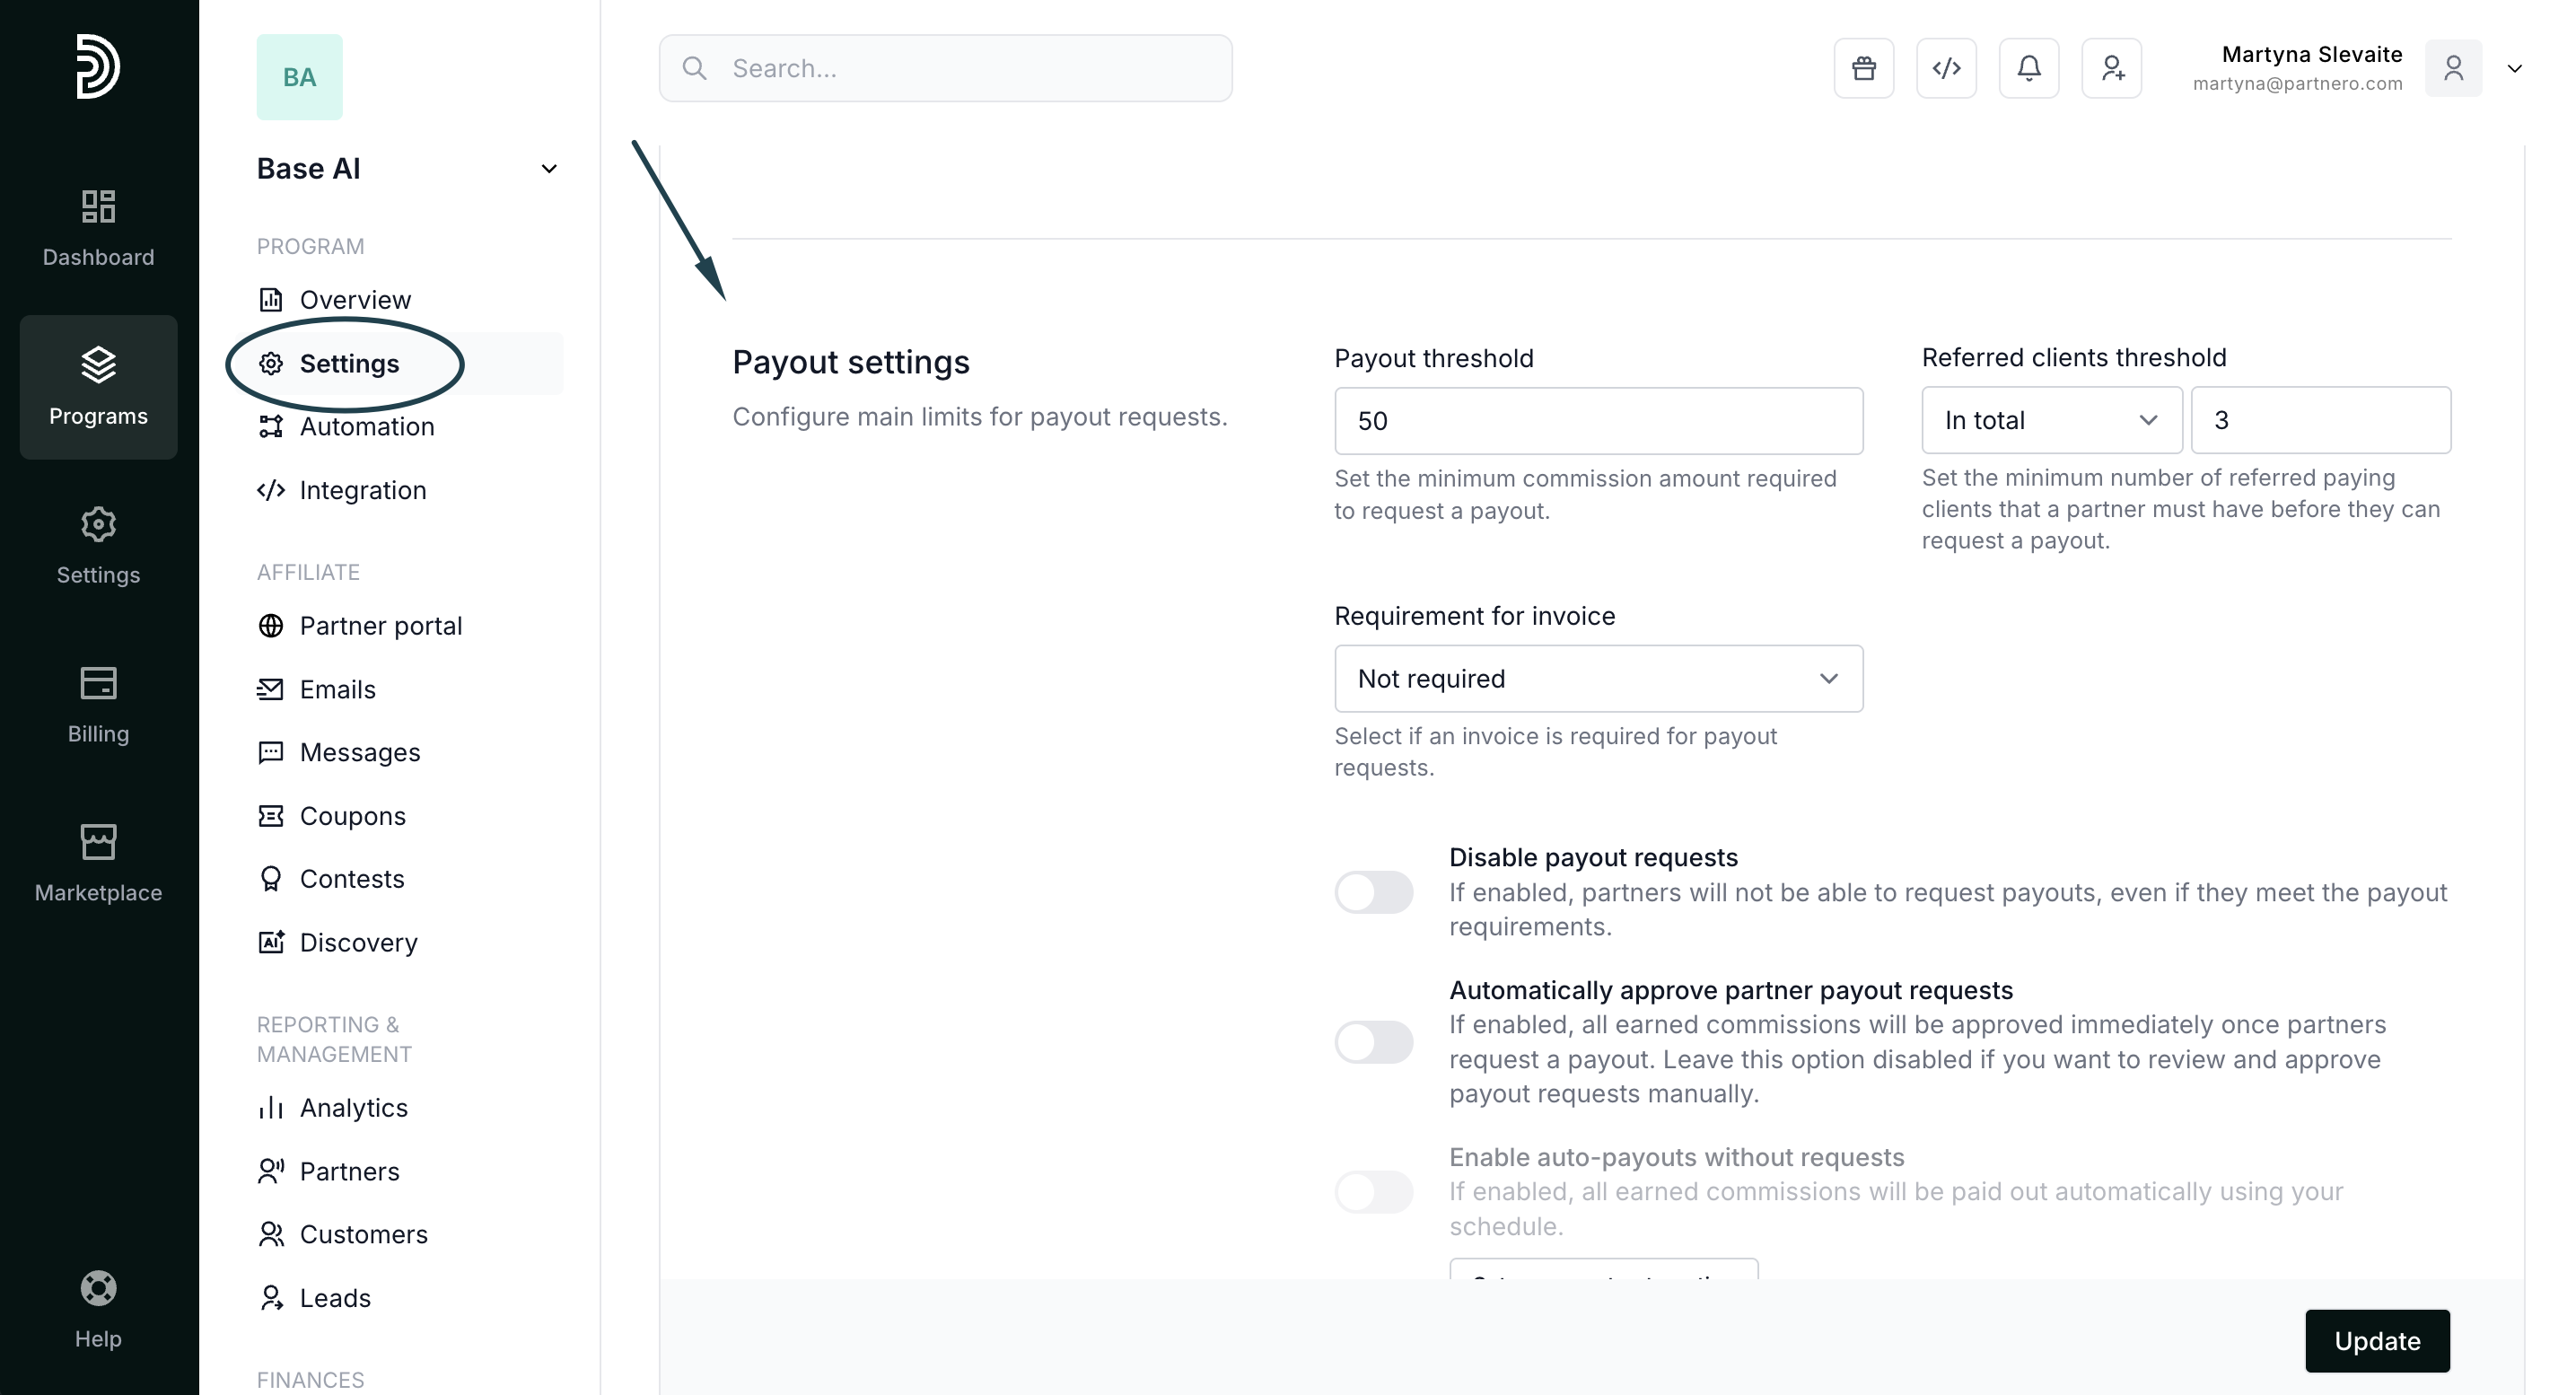Click the Payout threshold input field
This screenshot has height=1395, width=2576.
coord(1598,421)
